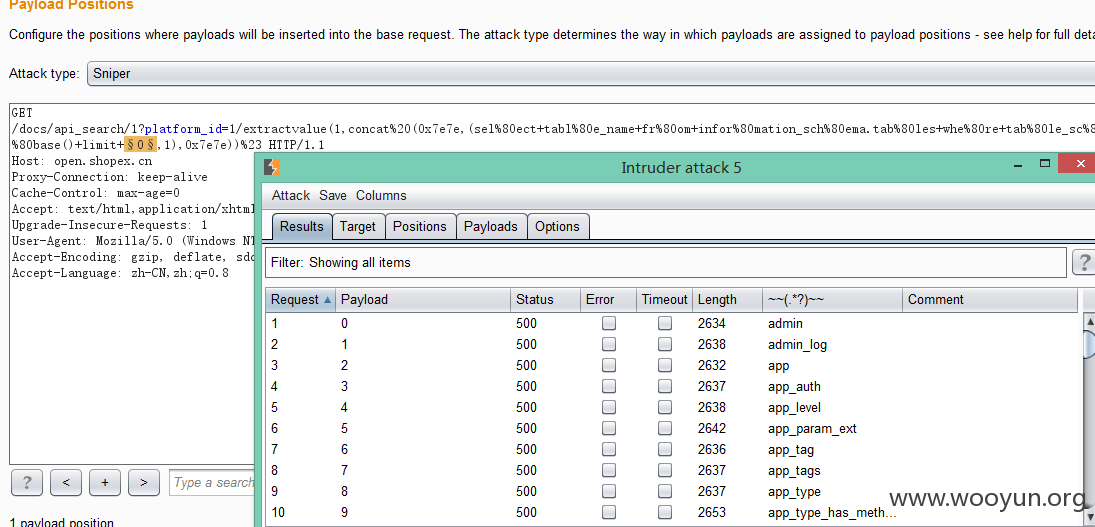Select the result row with app_auth
This screenshot has height=527, width=1095.
coord(672,386)
